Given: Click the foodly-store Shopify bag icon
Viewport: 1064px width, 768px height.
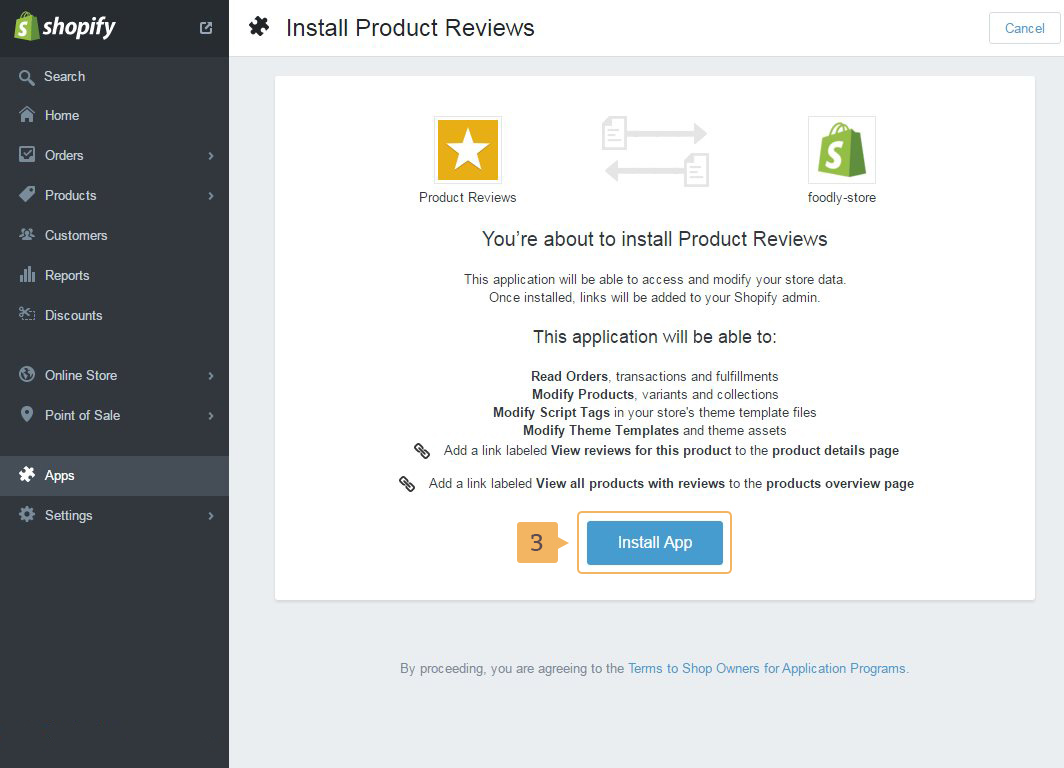Looking at the screenshot, I should point(841,150).
